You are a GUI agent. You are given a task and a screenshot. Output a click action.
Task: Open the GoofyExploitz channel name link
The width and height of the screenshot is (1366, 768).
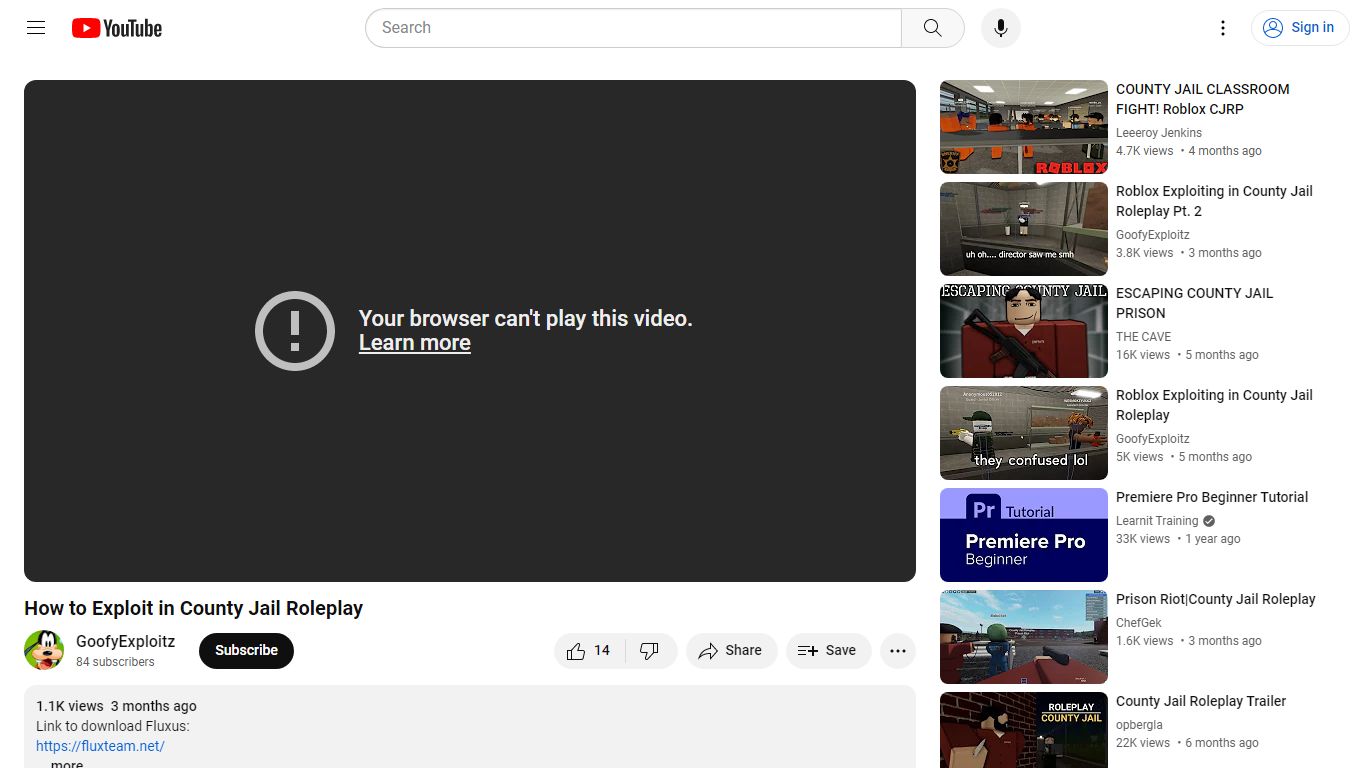pyautogui.click(x=126, y=642)
